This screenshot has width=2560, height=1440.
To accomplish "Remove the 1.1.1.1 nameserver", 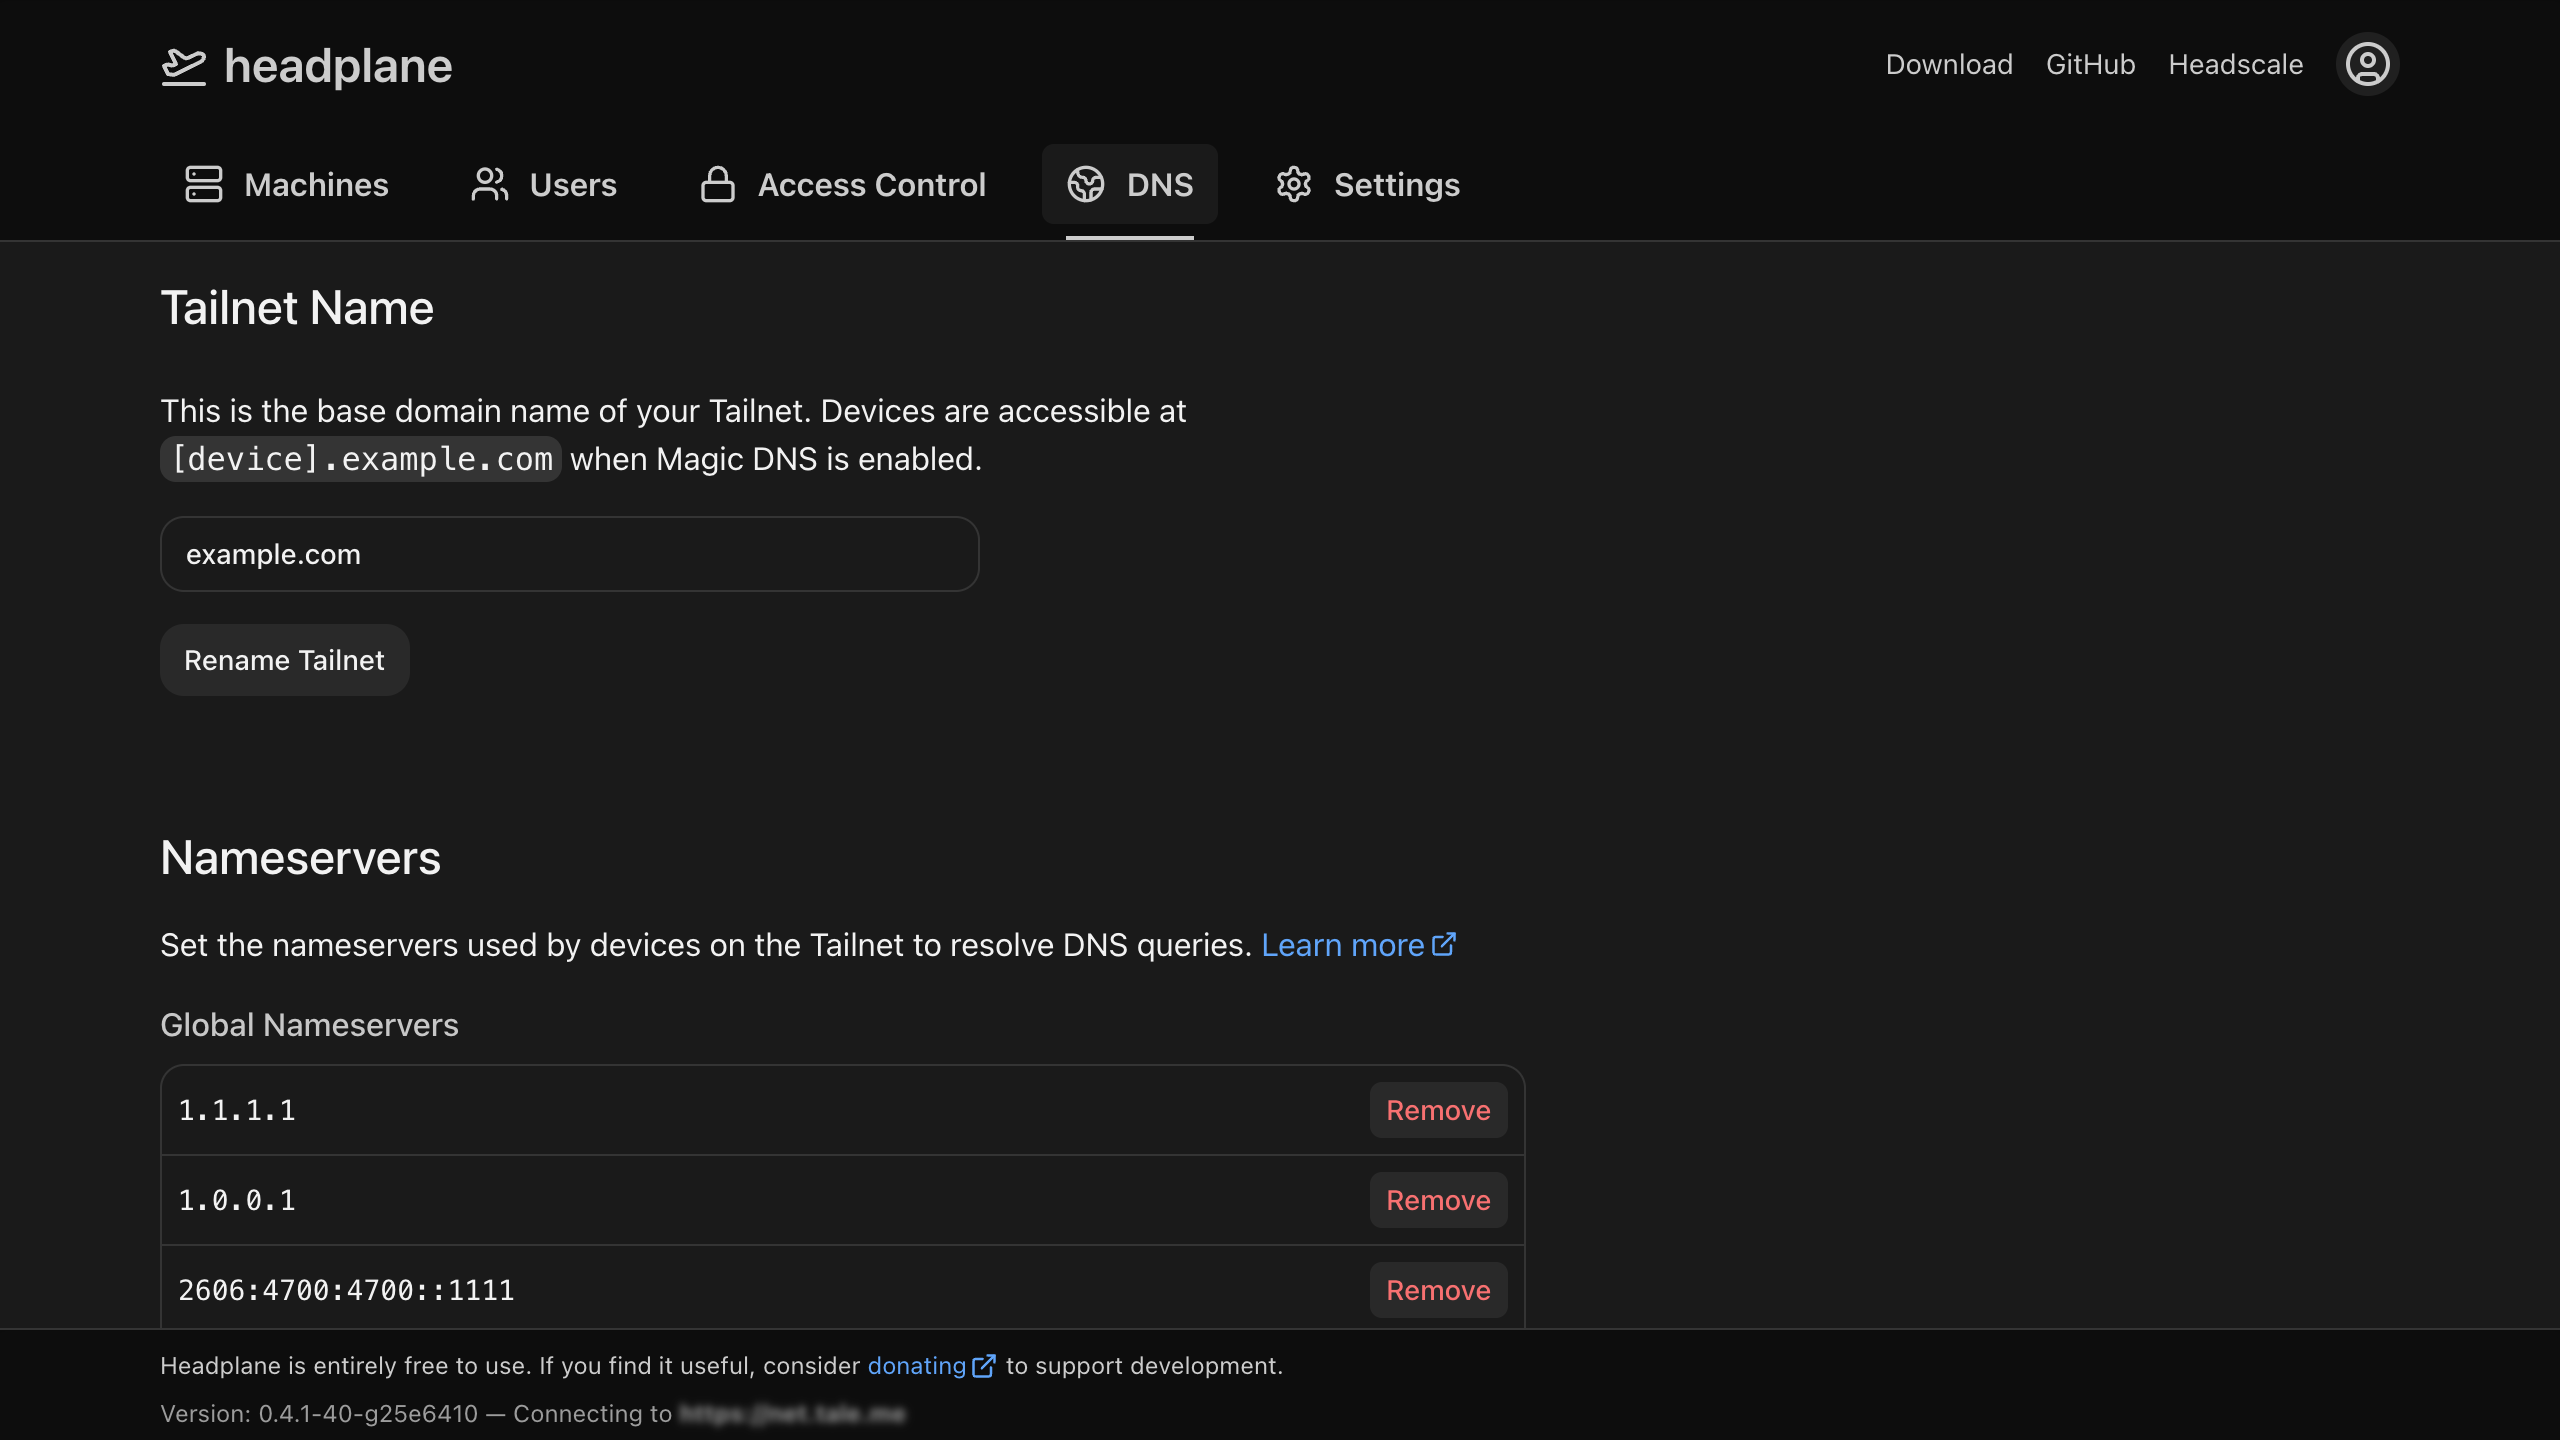I will click(x=1438, y=1110).
